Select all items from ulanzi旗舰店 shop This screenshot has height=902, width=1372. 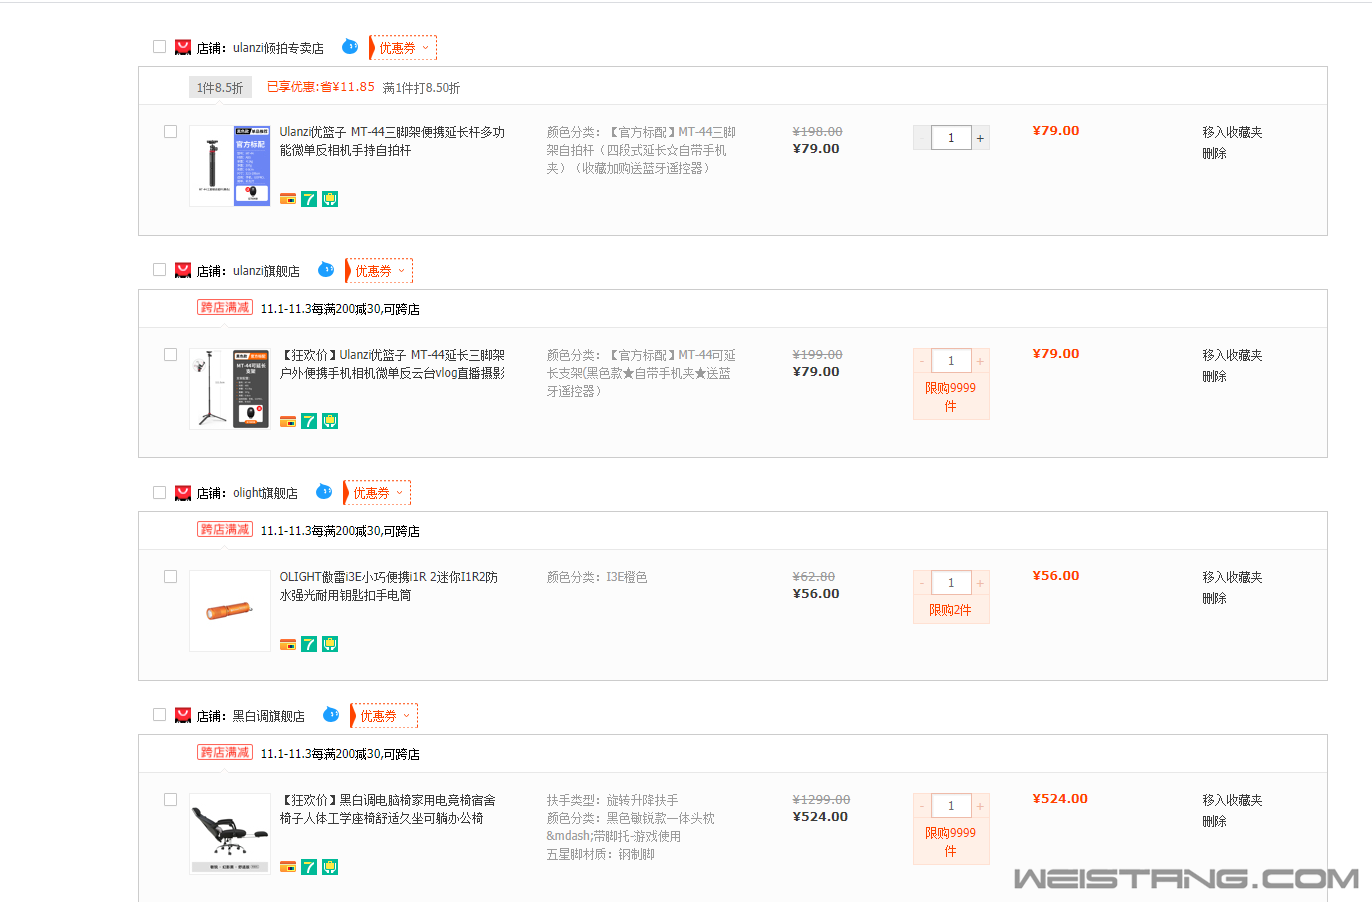(159, 269)
